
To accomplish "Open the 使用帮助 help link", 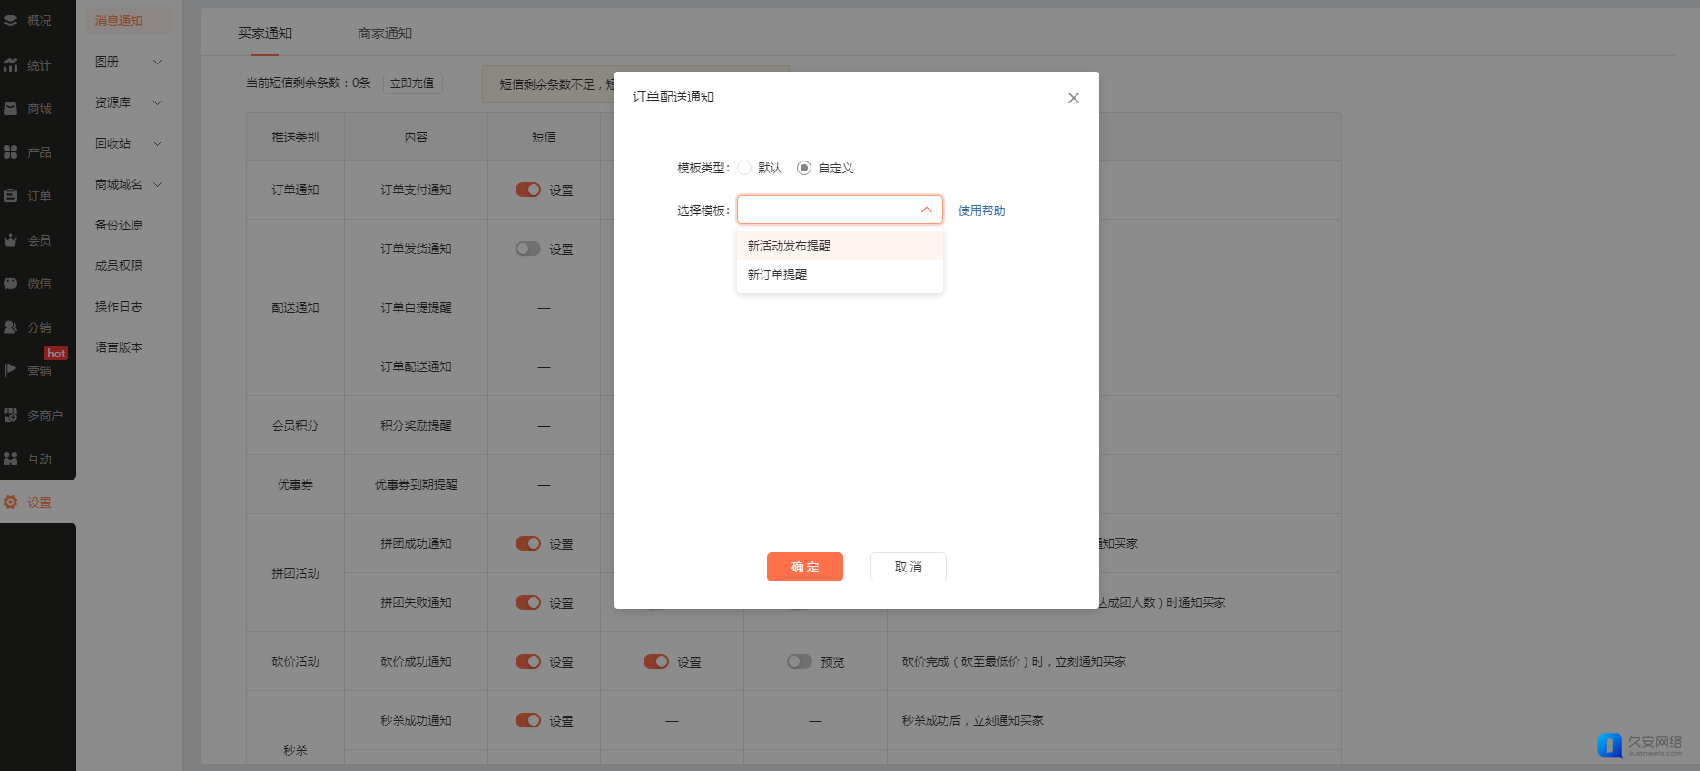I will [981, 211].
